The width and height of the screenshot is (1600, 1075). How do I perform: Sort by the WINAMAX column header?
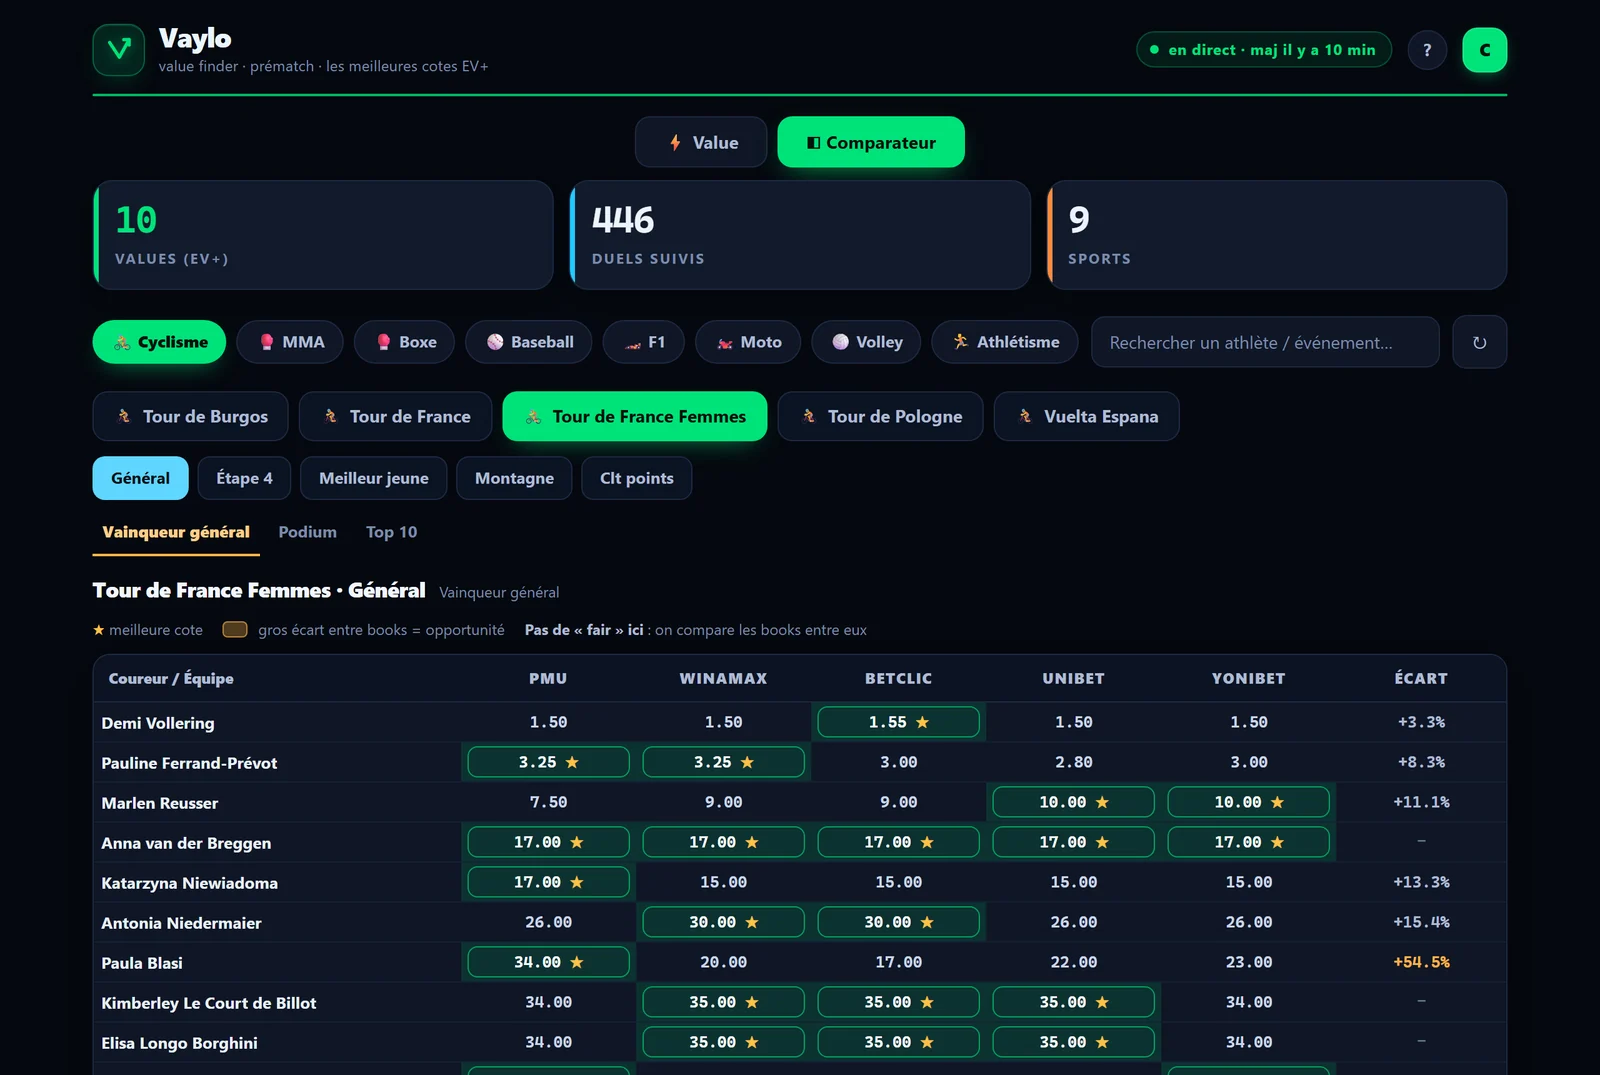(x=723, y=678)
